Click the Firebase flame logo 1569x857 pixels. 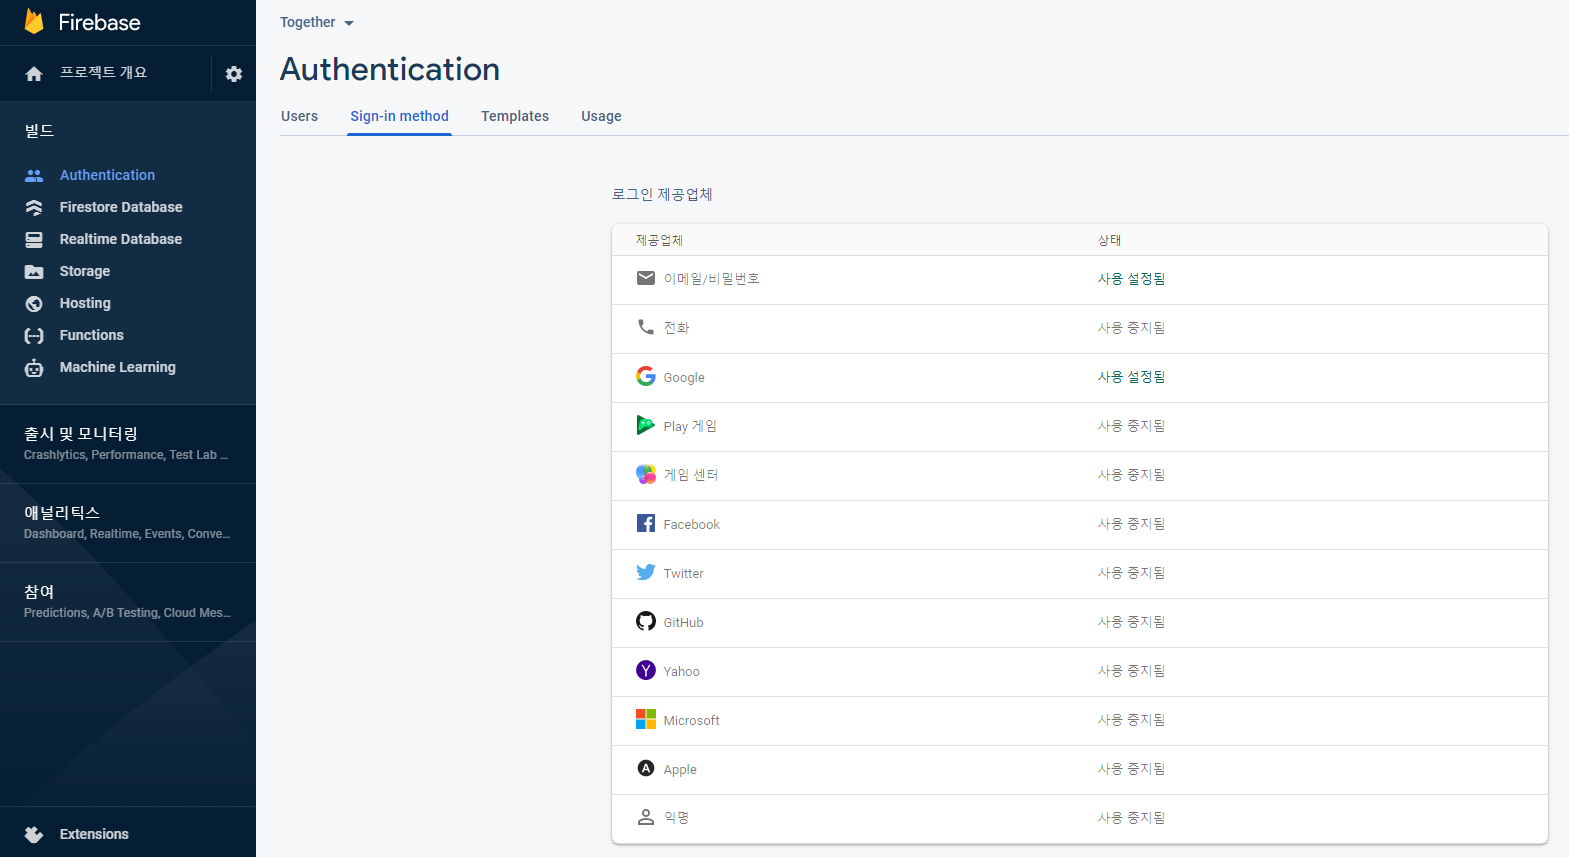coord(34,21)
